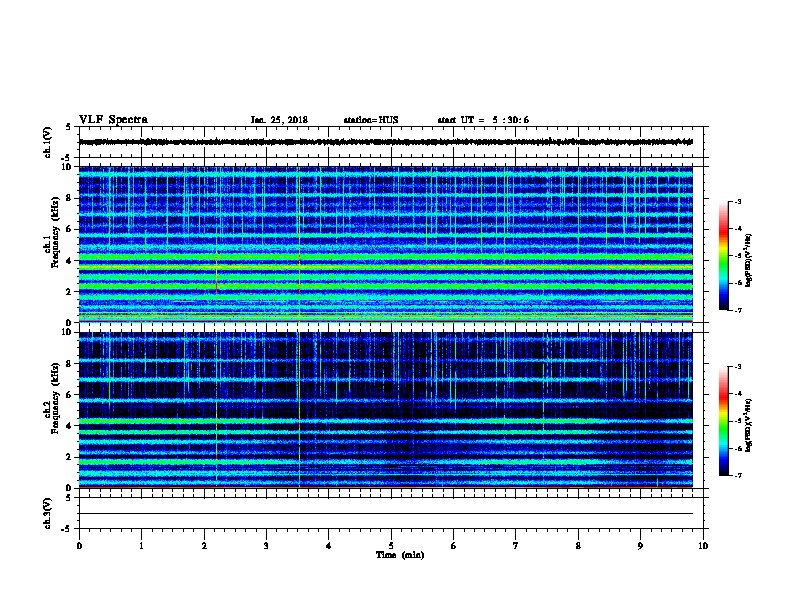Click the "6" kHz tick on ch.2 frequency axis

(70, 395)
